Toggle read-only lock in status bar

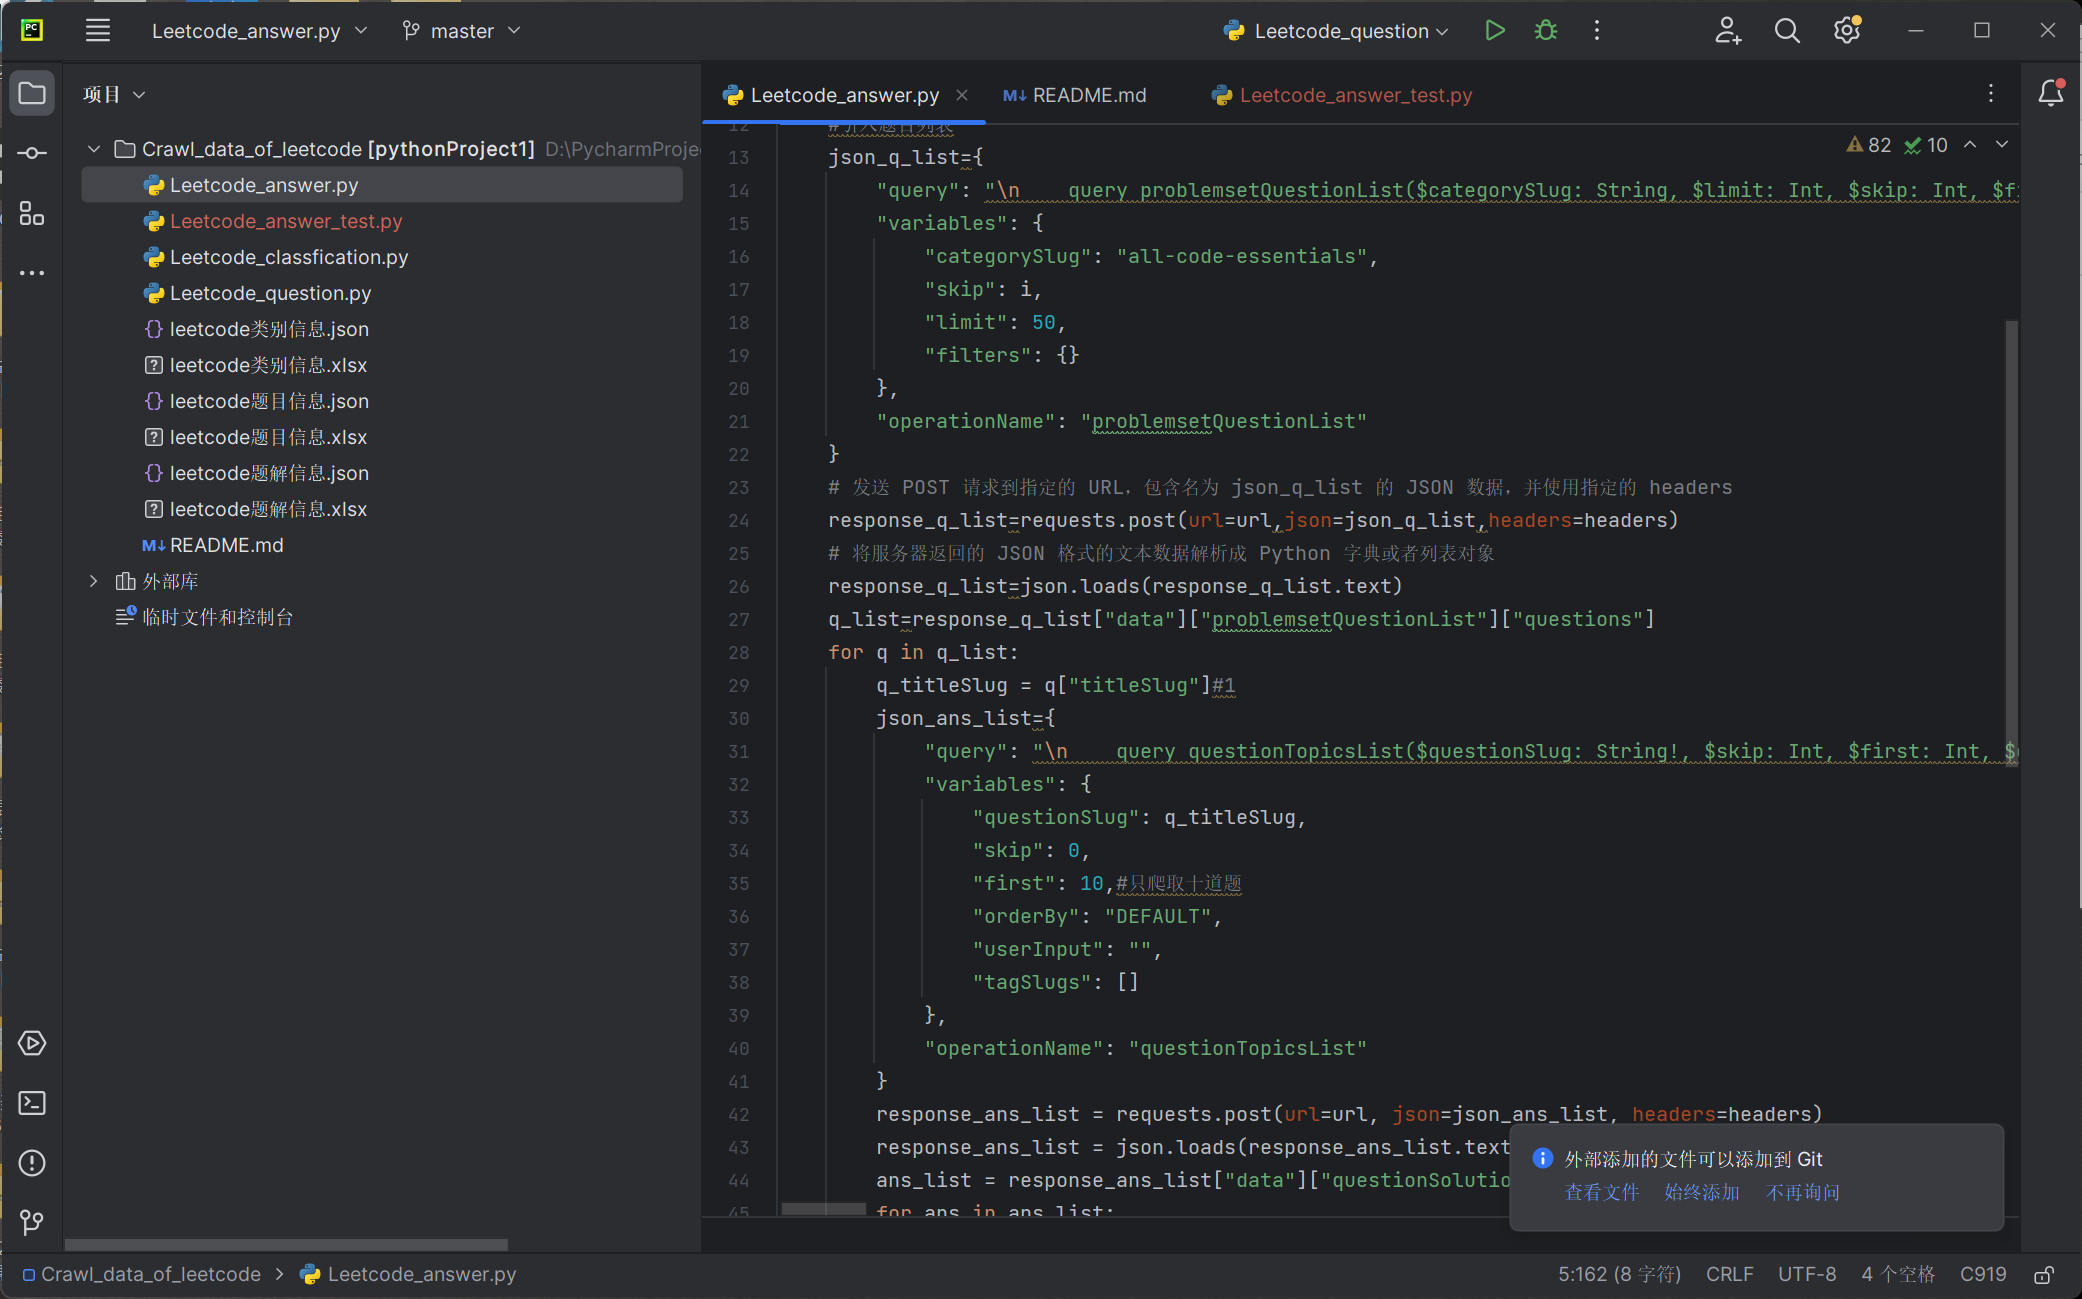[2044, 1275]
